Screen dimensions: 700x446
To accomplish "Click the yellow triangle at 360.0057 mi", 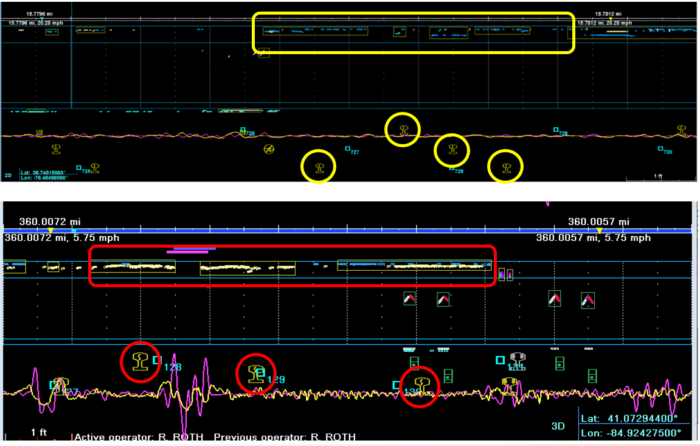I will click(600, 230).
